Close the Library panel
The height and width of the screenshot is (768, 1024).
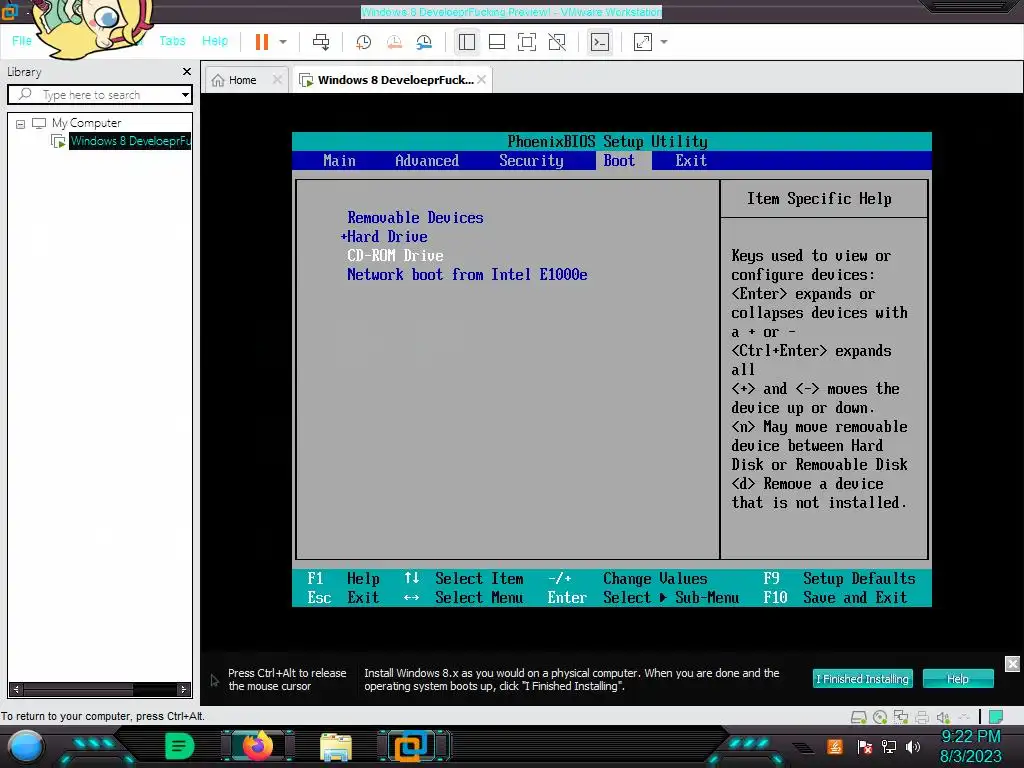[x=187, y=71]
